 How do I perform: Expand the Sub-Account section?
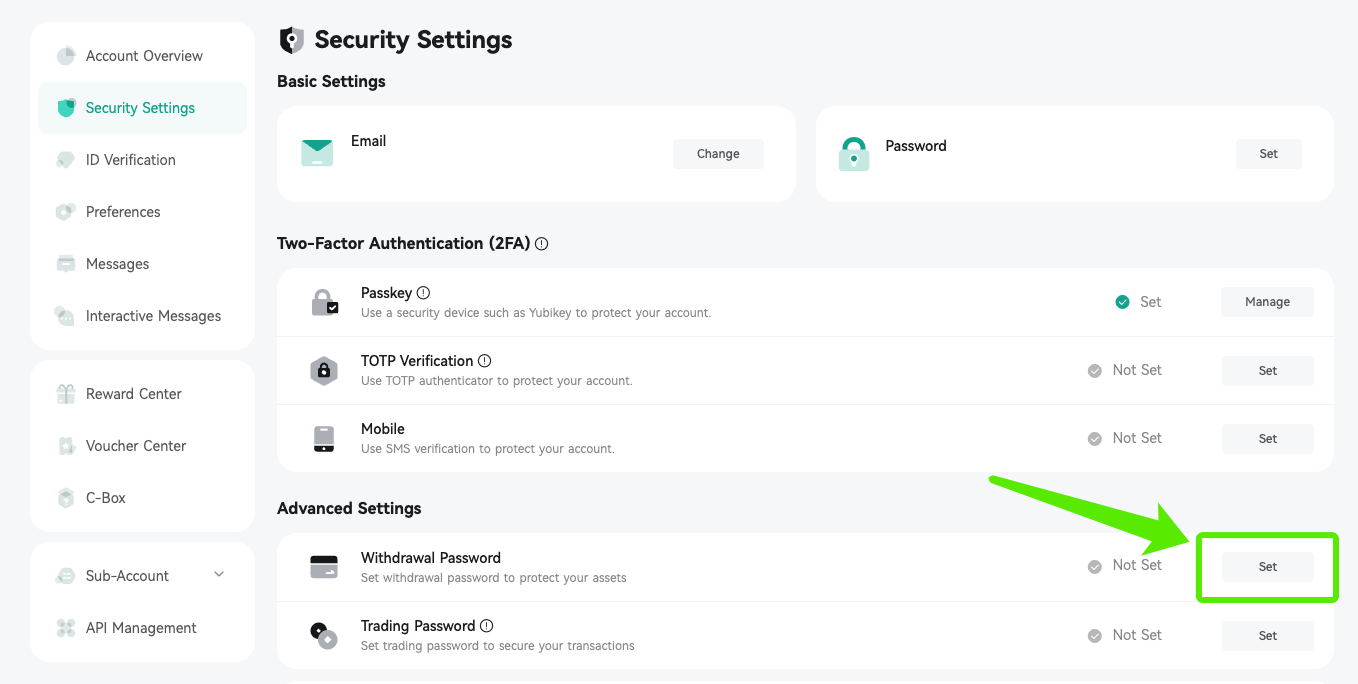(x=219, y=575)
